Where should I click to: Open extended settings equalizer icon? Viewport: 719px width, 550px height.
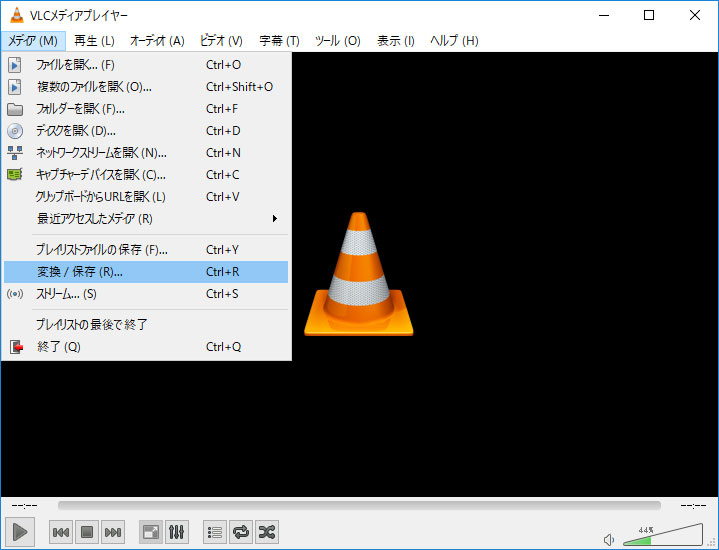click(x=176, y=533)
